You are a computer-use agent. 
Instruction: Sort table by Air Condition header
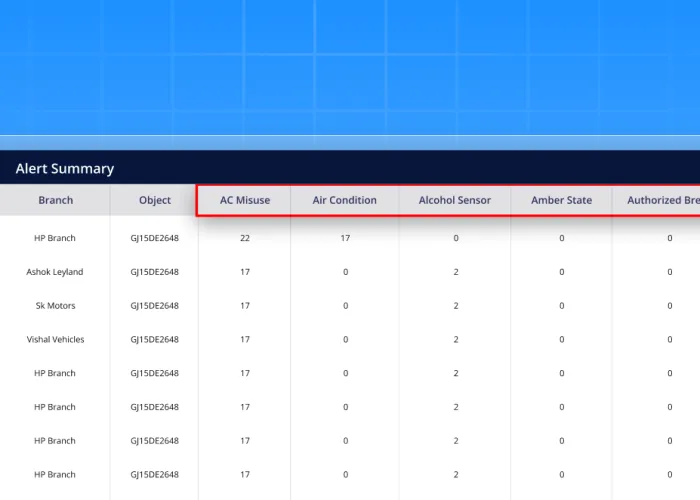[345, 200]
